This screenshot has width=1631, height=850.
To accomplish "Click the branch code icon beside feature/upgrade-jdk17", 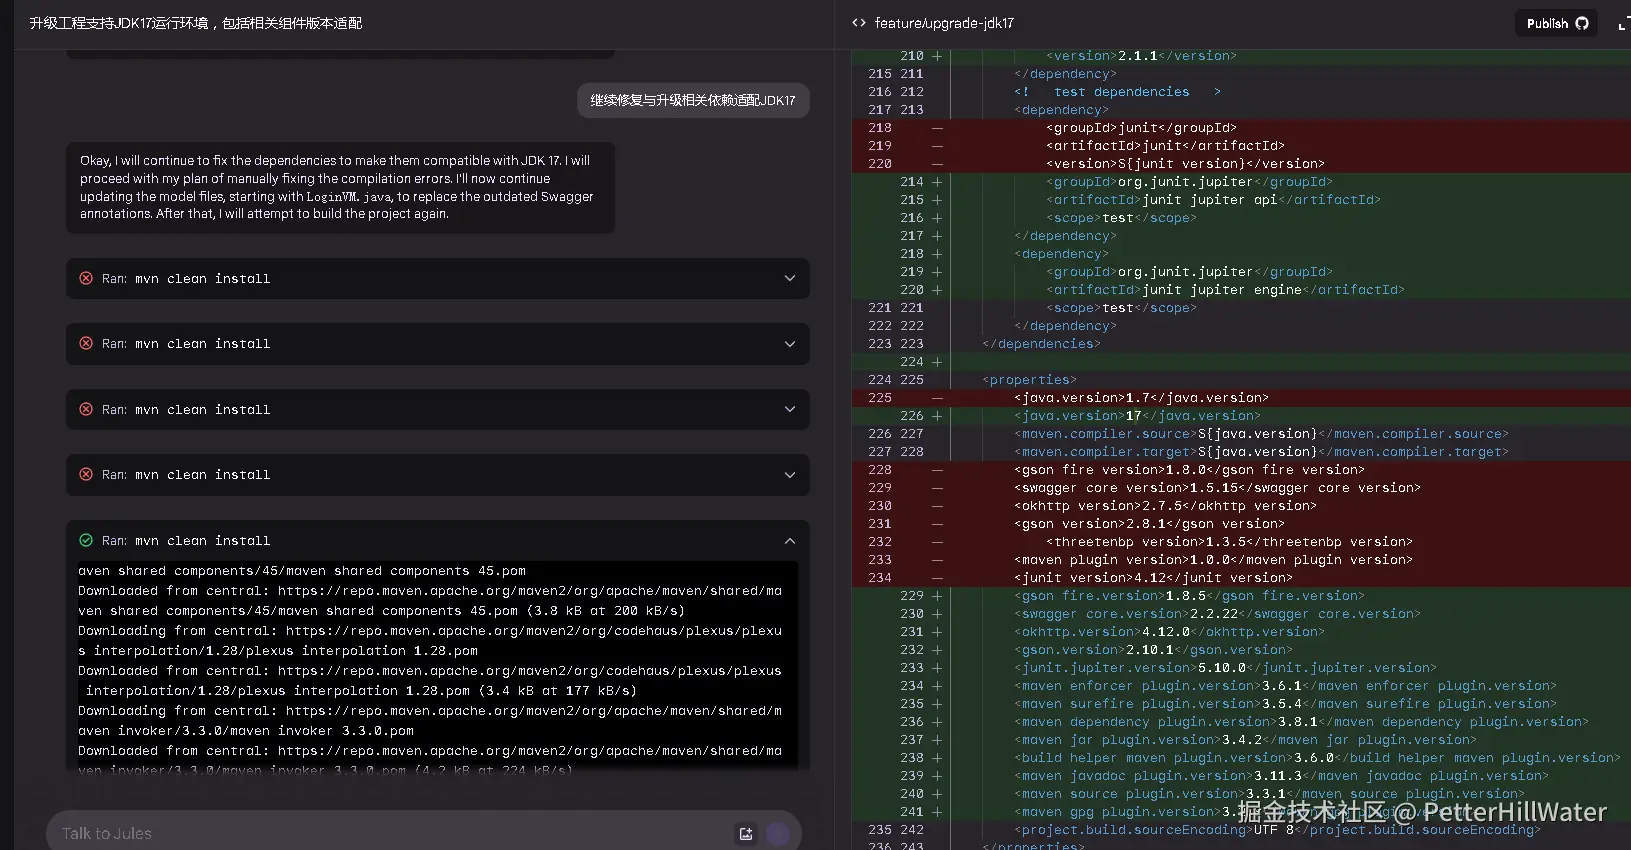I will click(859, 23).
